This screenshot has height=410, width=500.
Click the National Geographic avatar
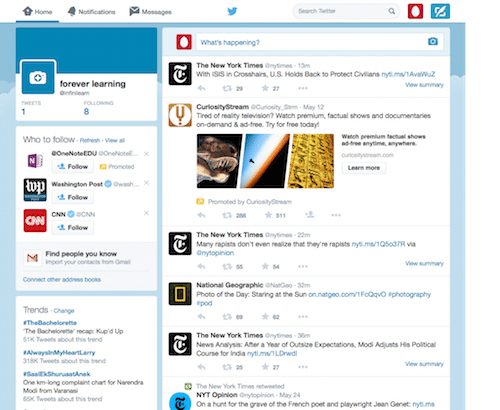(x=180, y=294)
